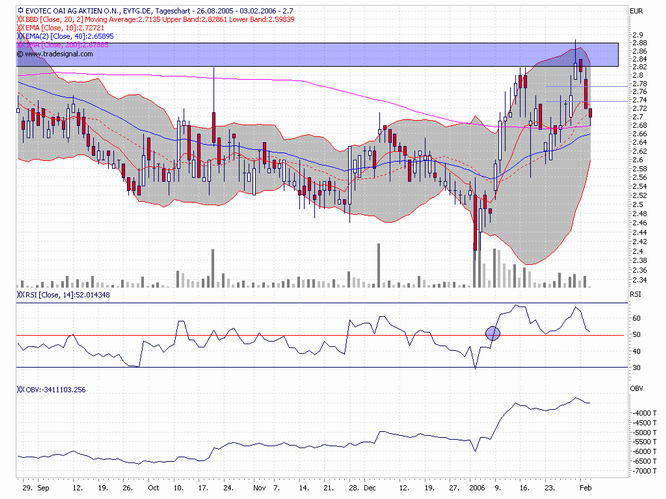
Task: Click the BBD indicator icon in legend
Action: 20,19
